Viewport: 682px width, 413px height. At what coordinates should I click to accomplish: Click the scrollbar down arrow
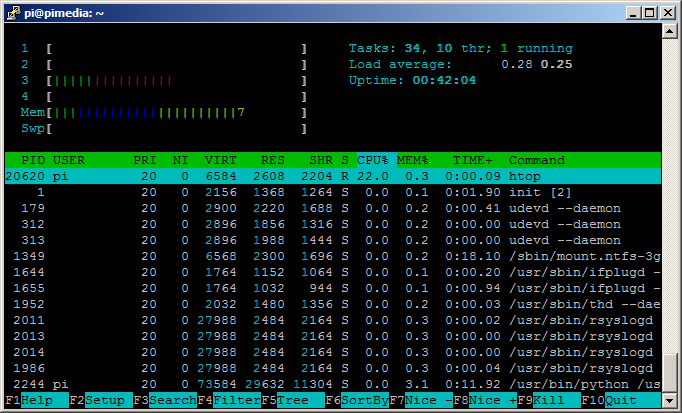[669, 400]
